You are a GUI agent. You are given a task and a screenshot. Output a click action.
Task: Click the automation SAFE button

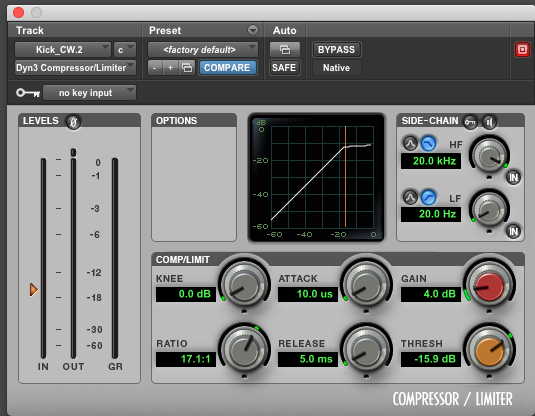pyautogui.click(x=284, y=68)
